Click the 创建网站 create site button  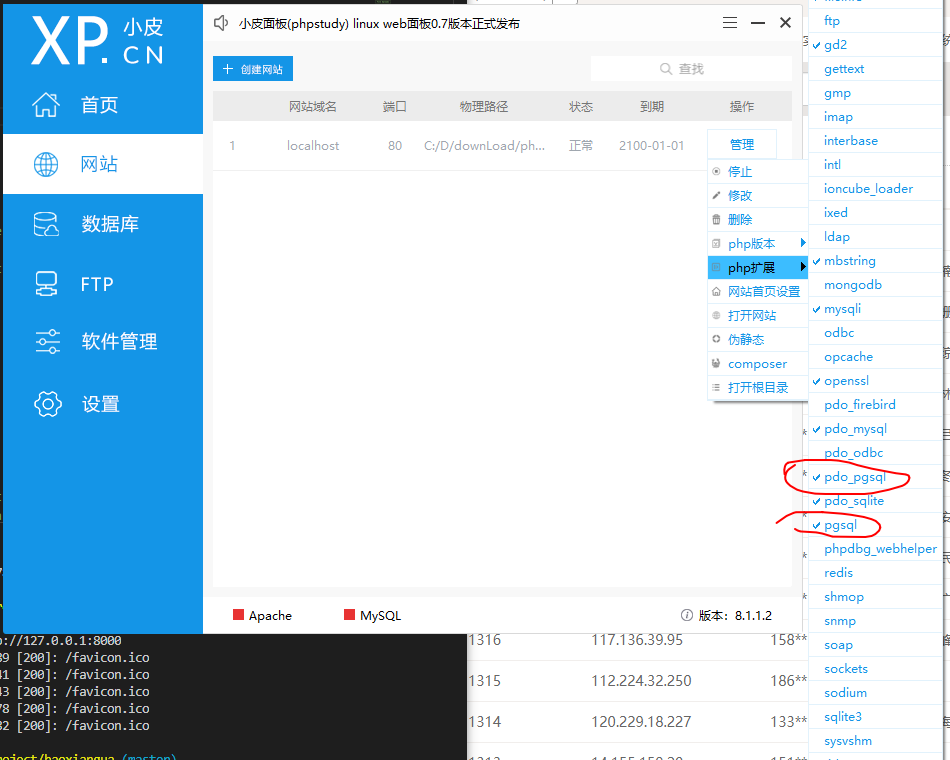[x=252, y=69]
